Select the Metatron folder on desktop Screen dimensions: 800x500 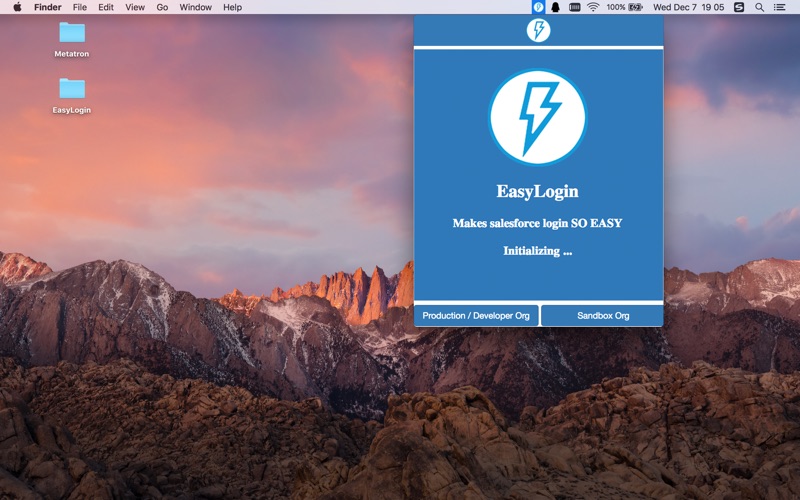71,39
